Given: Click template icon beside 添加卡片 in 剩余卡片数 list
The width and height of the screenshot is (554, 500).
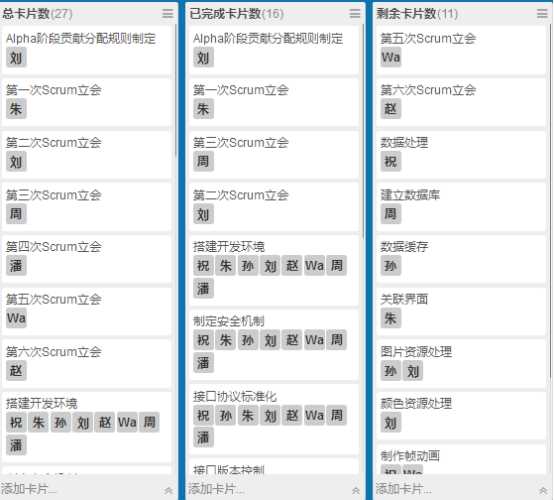Looking at the screenshot, I should tap(543, 490).
